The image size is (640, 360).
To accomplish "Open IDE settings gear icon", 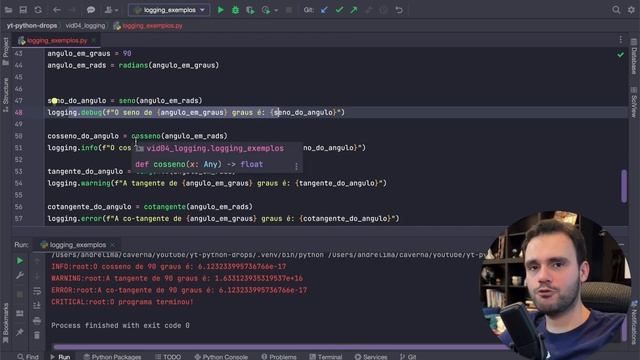I will (631, 10).
